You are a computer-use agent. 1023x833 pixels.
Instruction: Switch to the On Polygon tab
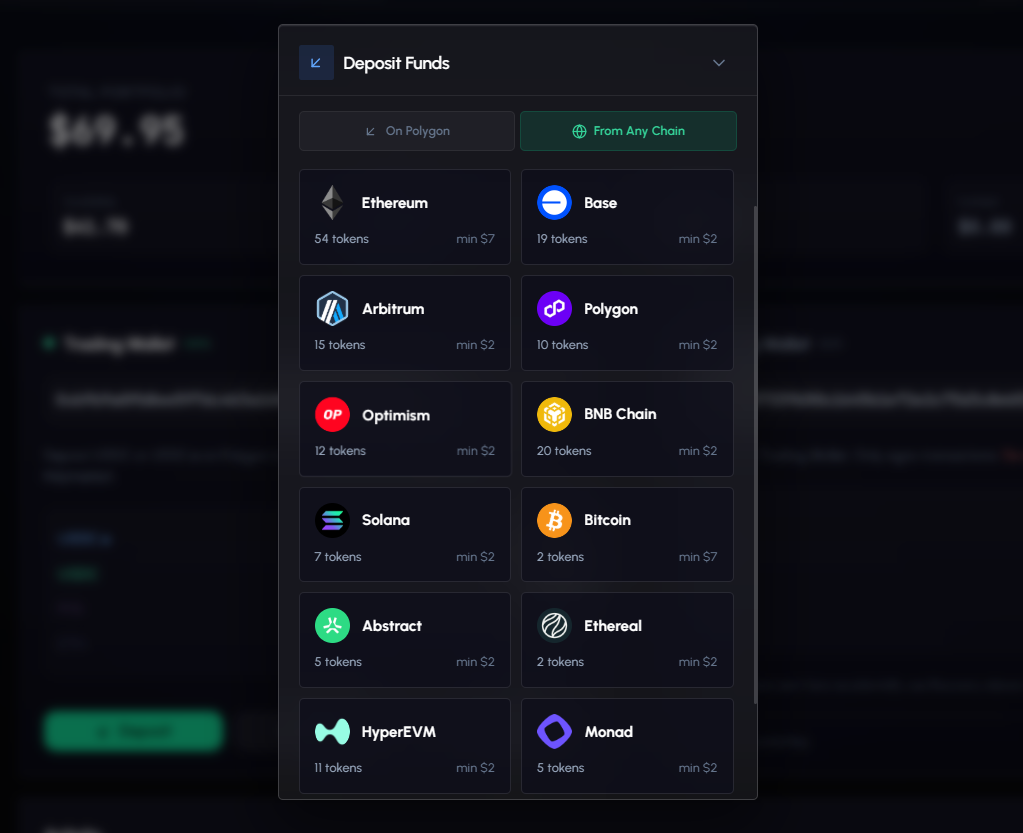click(407, 131)
